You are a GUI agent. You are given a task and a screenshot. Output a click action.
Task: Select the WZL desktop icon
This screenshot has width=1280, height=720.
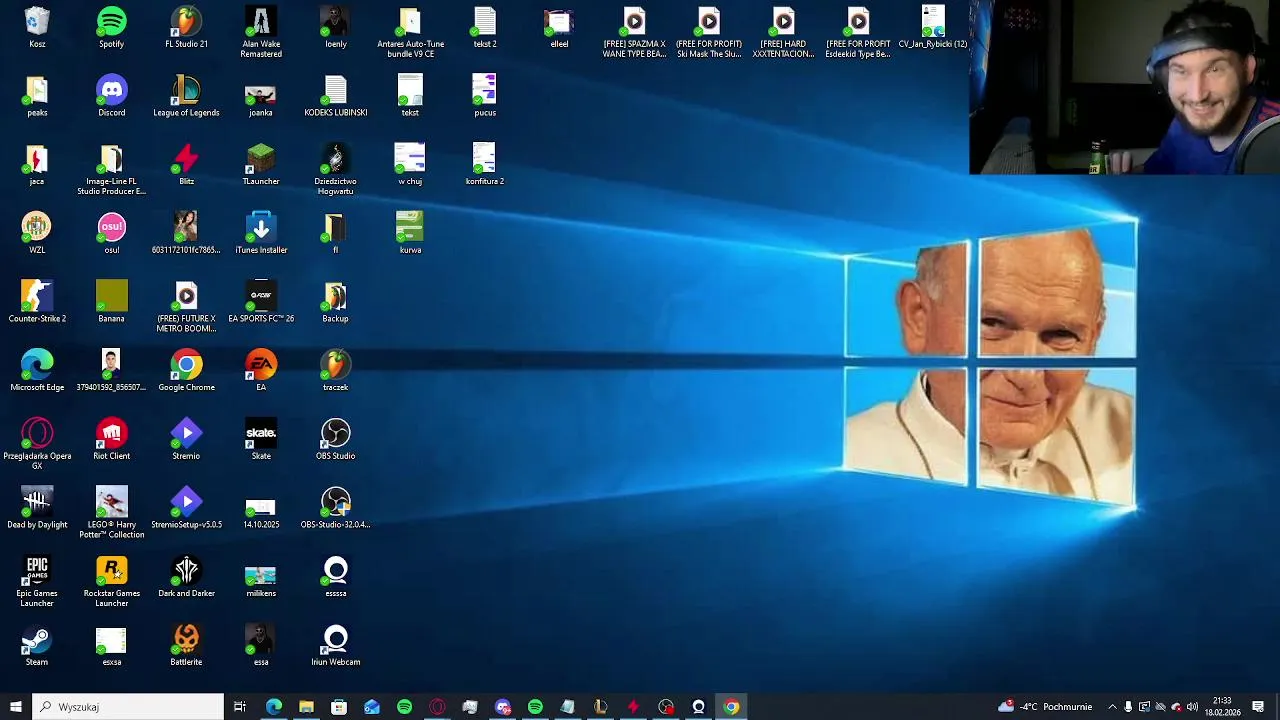click(x=37, y=233)
